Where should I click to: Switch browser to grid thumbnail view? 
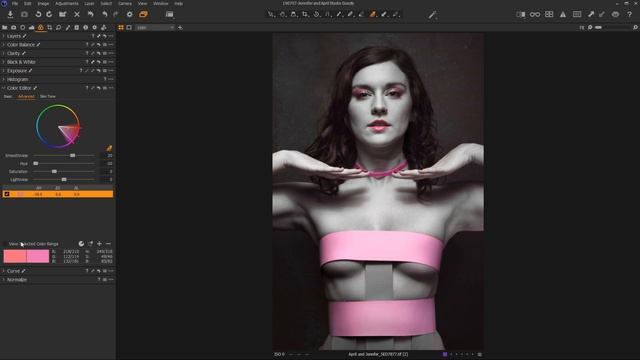pyautogui.click(x=121, y=27)
